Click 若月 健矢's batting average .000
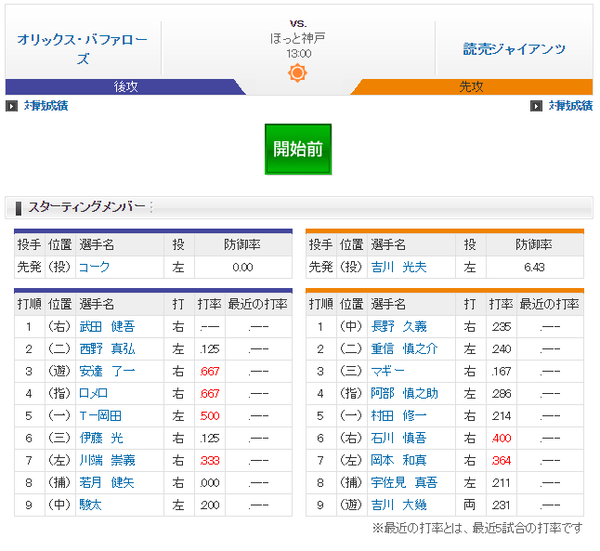Screen dimensions: 600x551 210,483
